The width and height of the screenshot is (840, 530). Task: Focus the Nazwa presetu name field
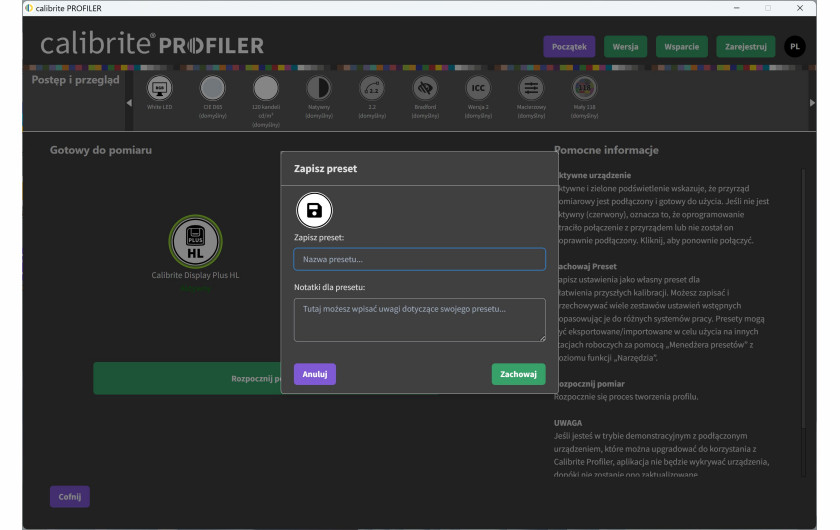[419, 259]
